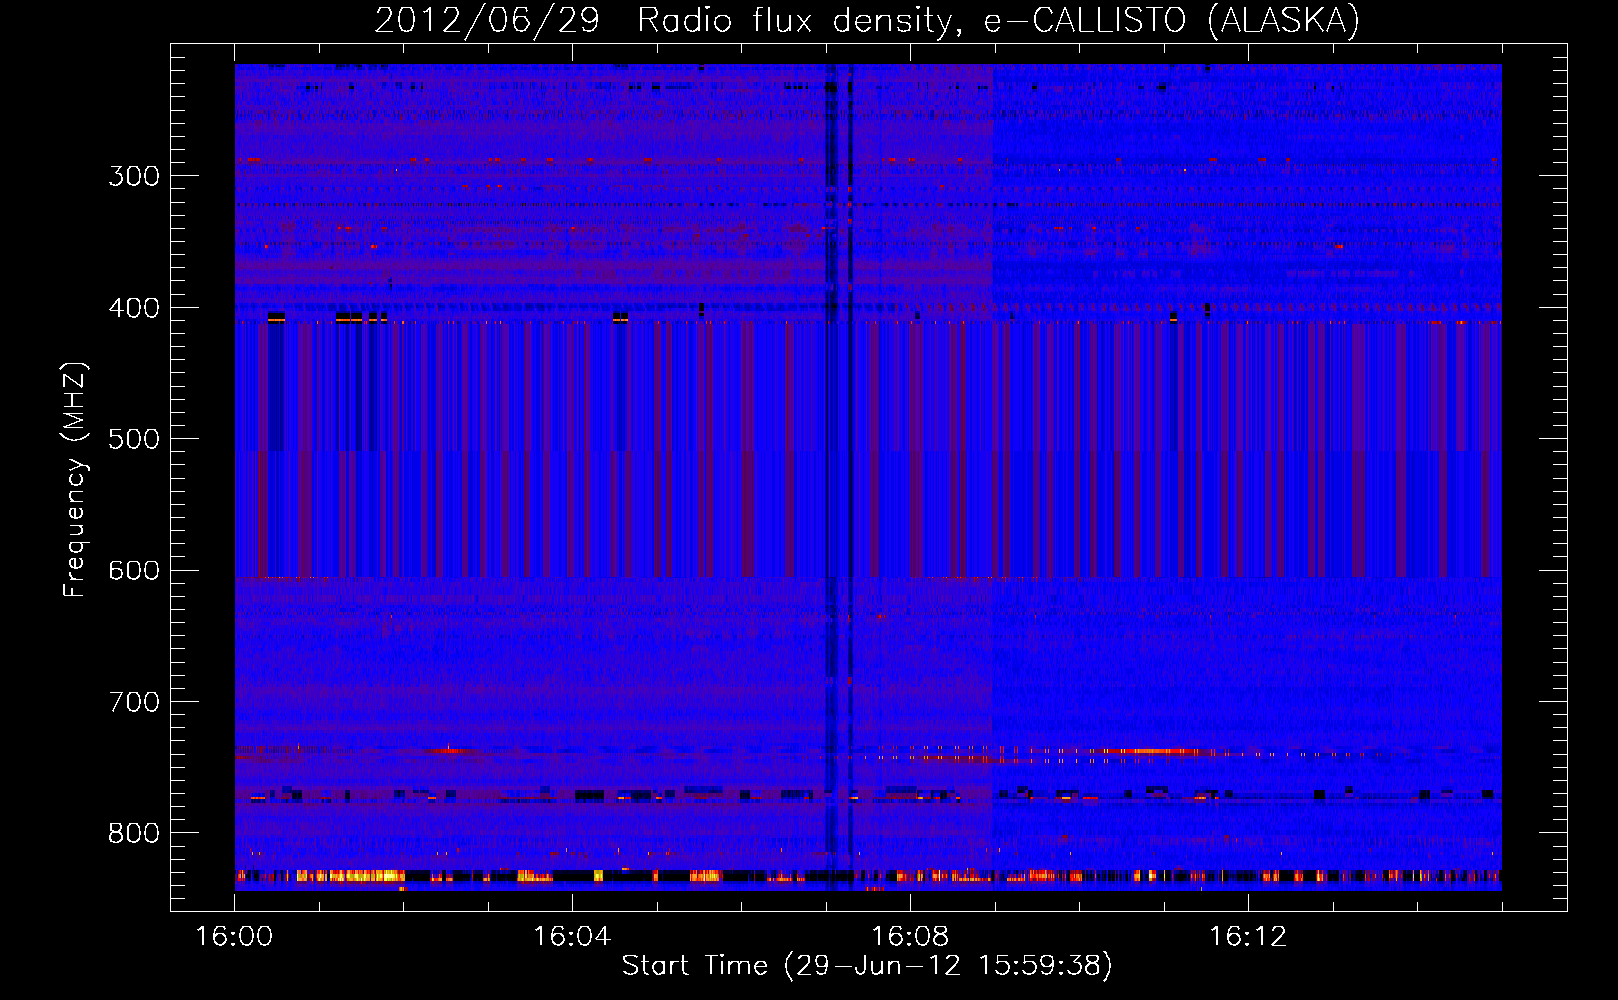The image size is (1618, 1000).
Task: Click the 'Start Time (29-Jun-12 15:59:38)' axis label
Action: (x=867, y=966)
